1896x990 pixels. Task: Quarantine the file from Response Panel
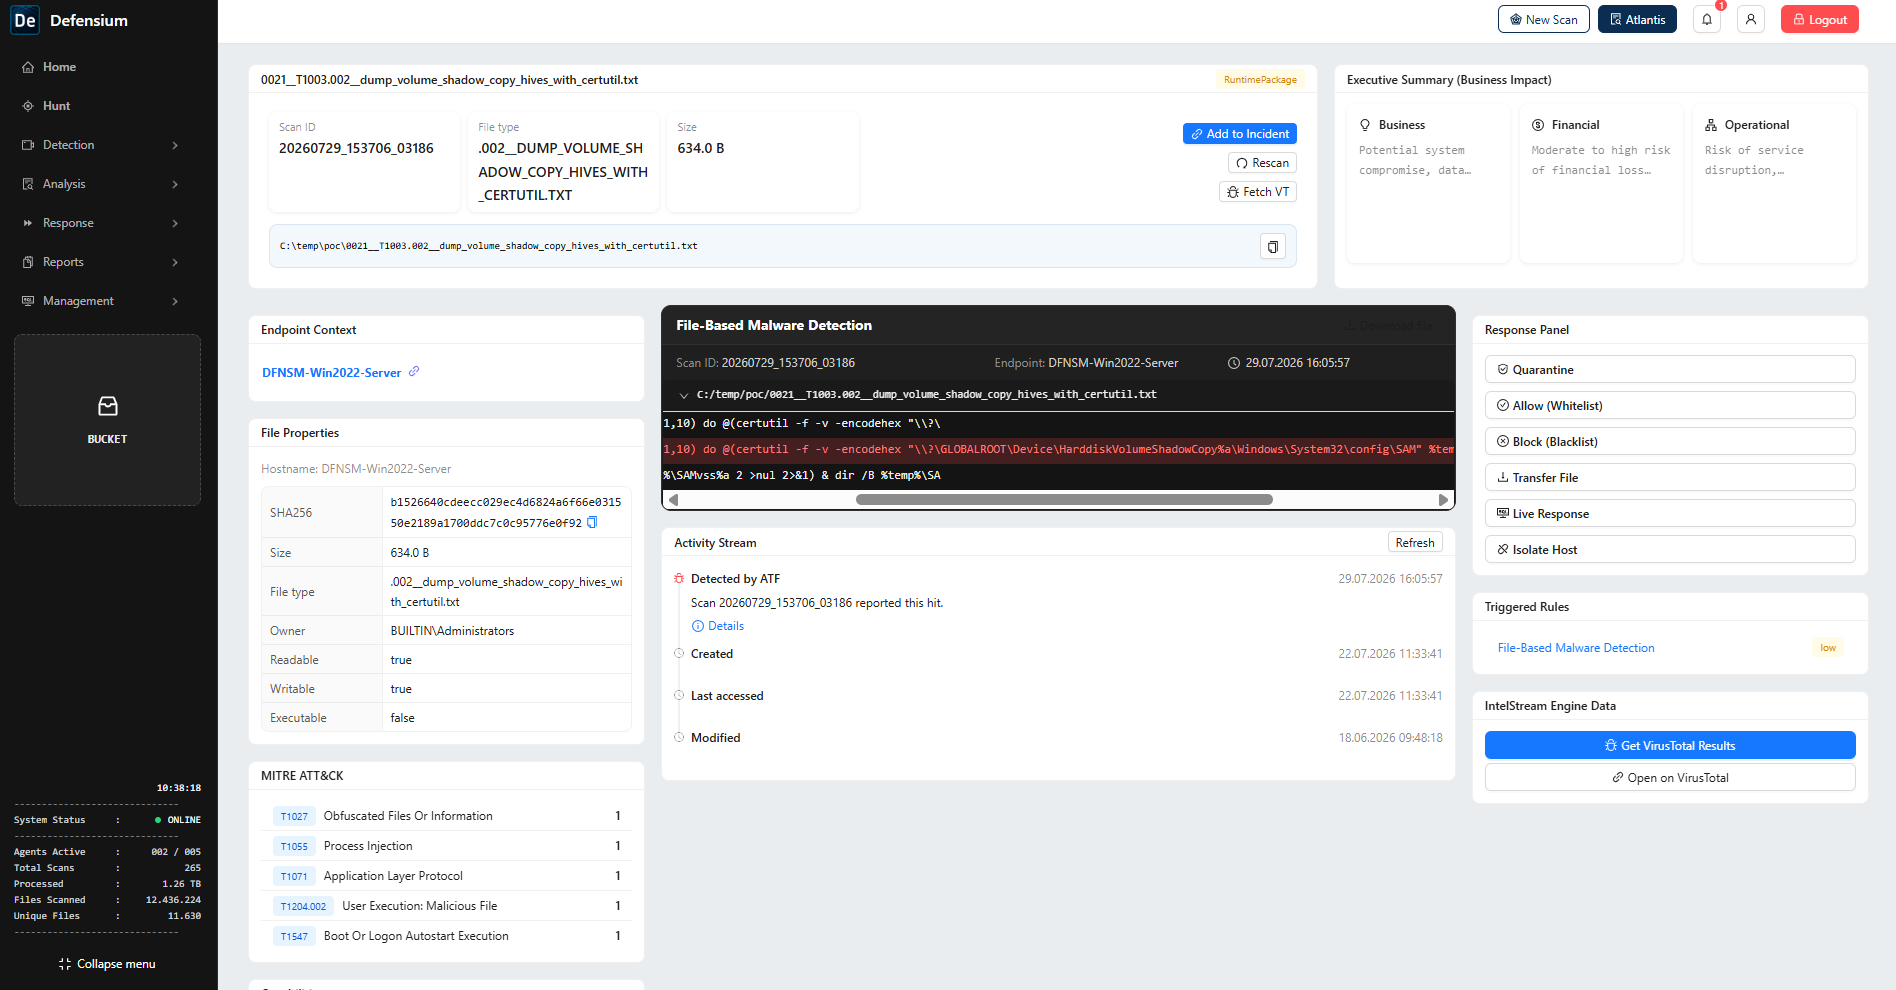pyautogui.click(x=1669, y=370)
